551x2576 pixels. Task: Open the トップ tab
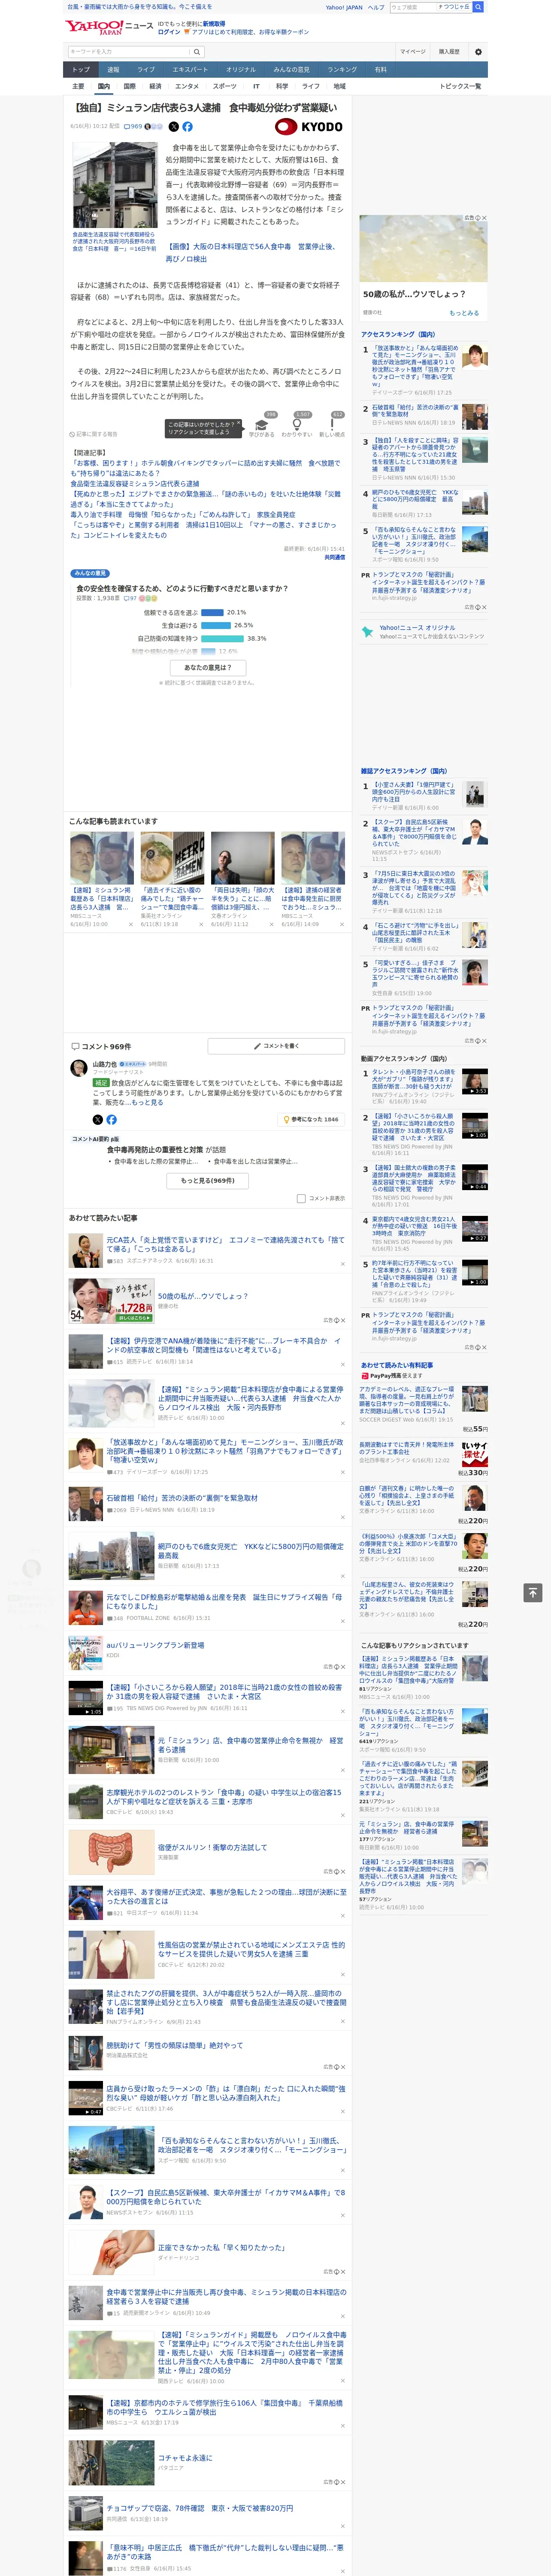pos(81,70)
